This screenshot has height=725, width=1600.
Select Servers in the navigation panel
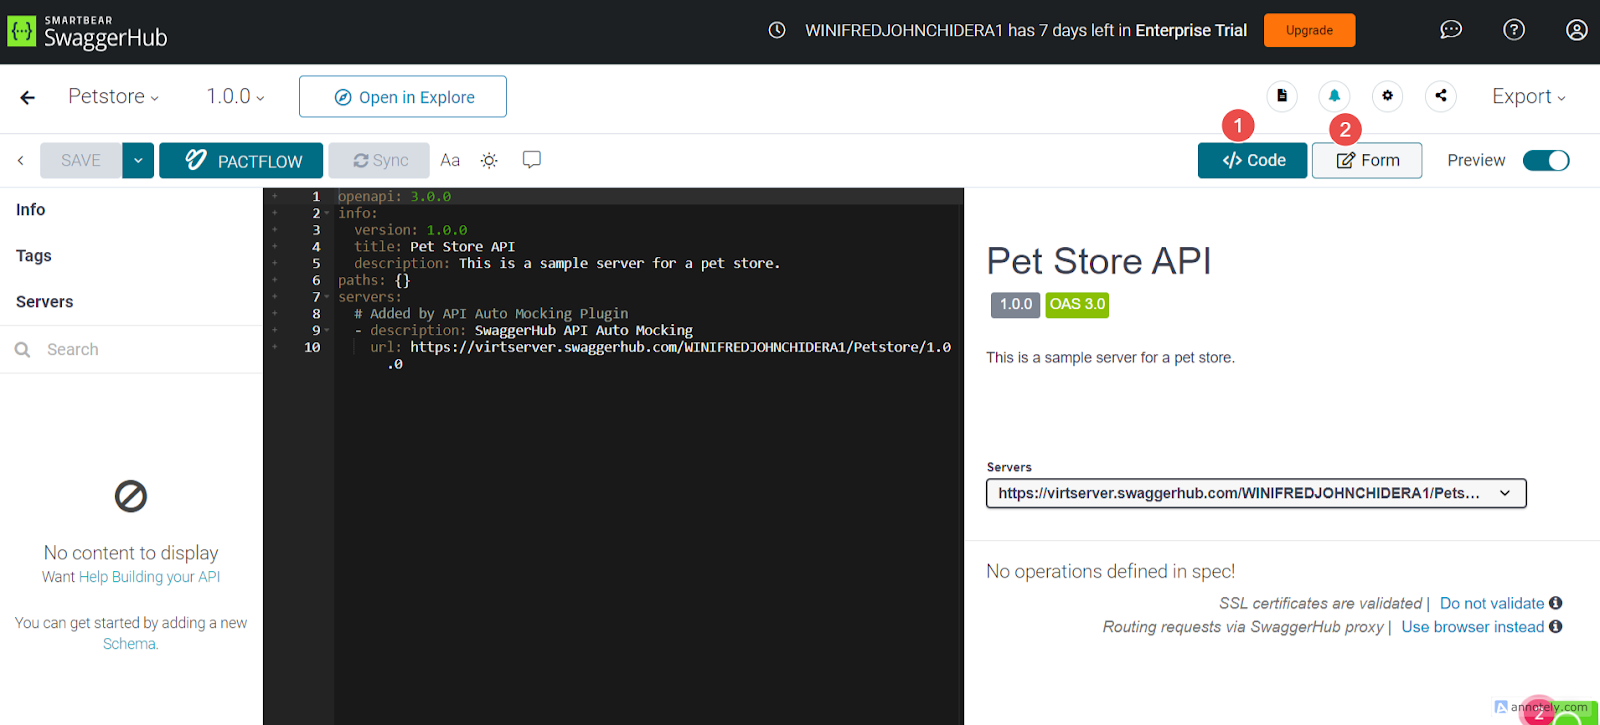45,302
